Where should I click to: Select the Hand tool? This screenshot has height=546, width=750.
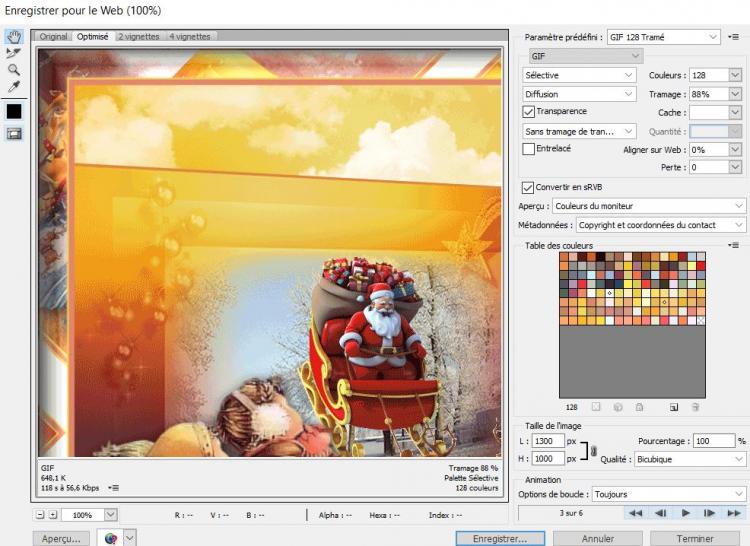tap(14, 37)
